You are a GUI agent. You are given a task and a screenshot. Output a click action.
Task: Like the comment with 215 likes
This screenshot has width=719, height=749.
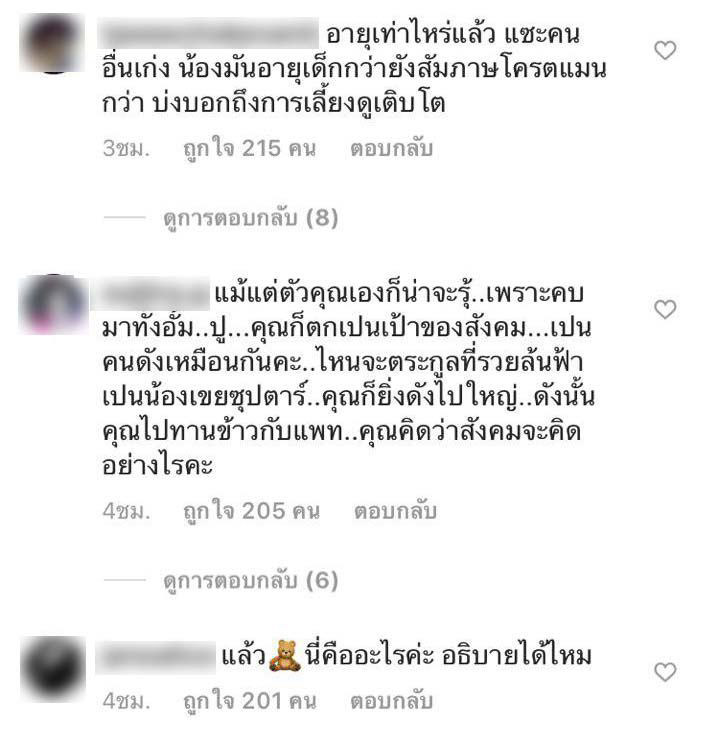665,50
